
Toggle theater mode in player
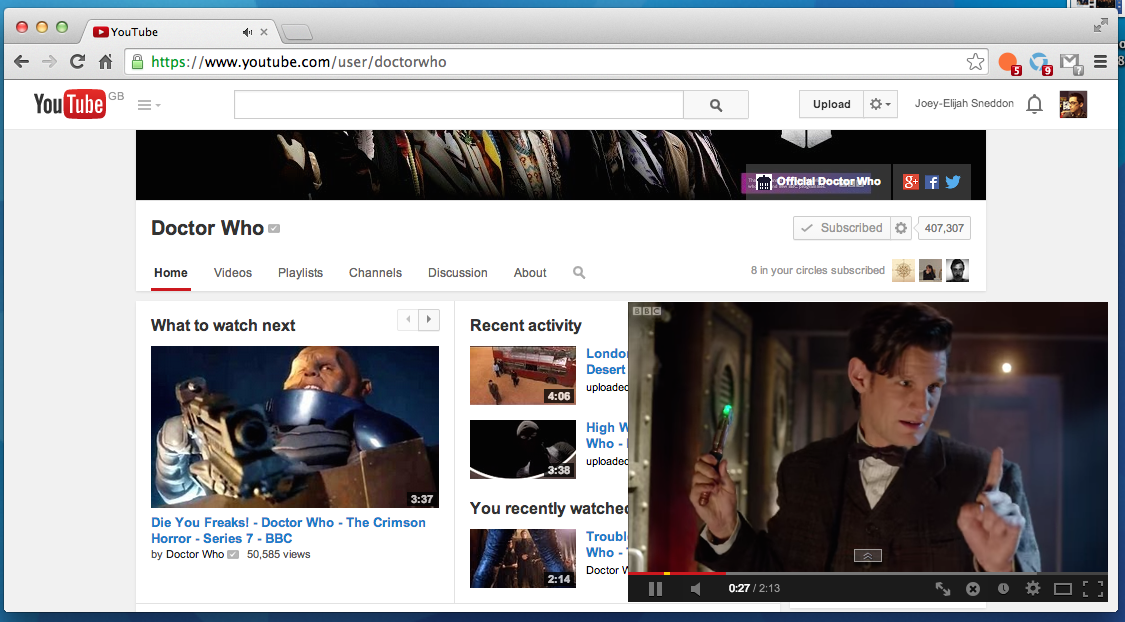pos(1063,589)
